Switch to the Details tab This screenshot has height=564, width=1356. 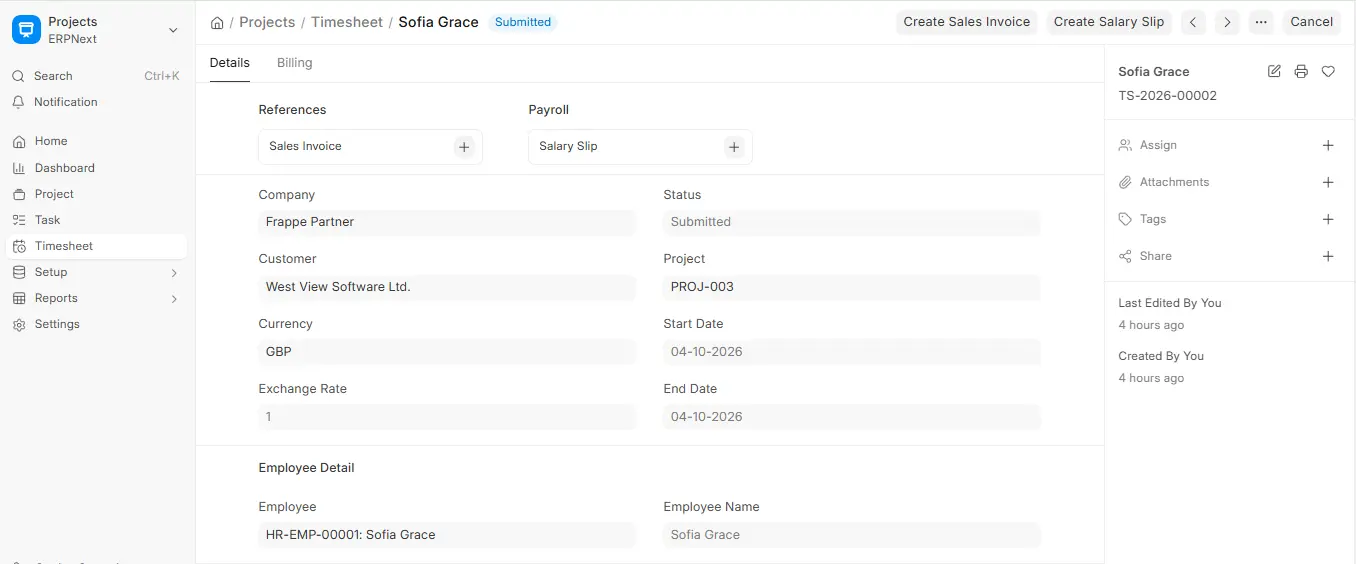(x=230, y=63)
